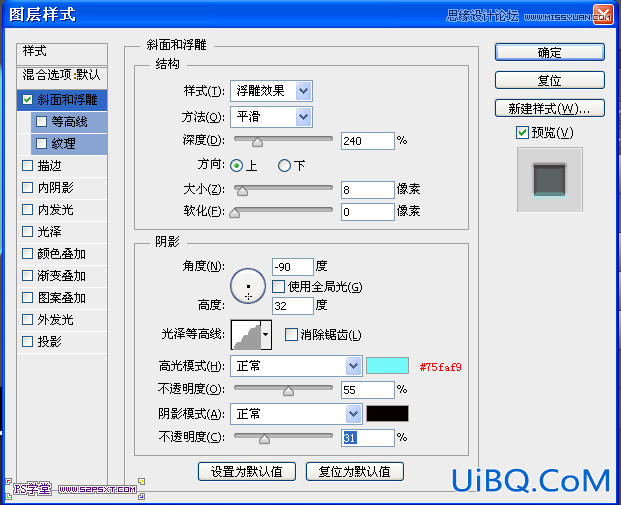Open the 等高线 sub-entry
Image resolution: width=621 pixels, height=505 pixels.
pos(69,122)
